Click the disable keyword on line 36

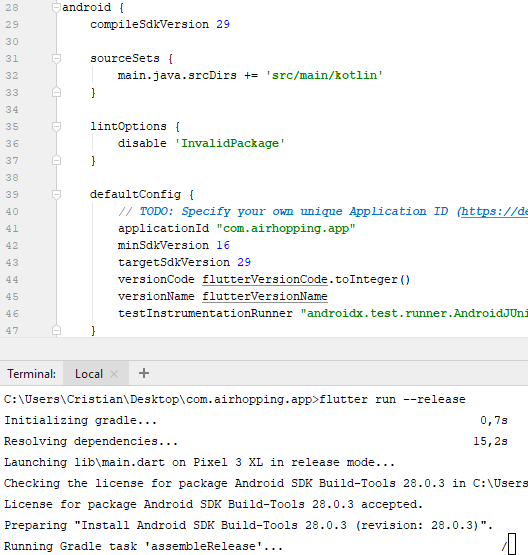[x=142, y=143]
